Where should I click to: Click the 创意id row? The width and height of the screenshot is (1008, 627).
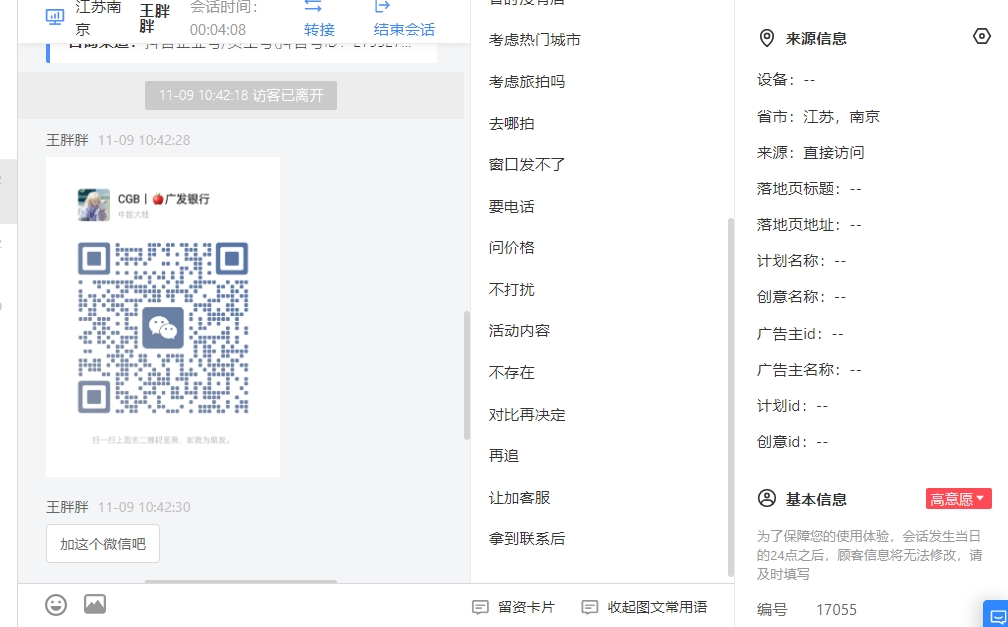coord(793,442)
